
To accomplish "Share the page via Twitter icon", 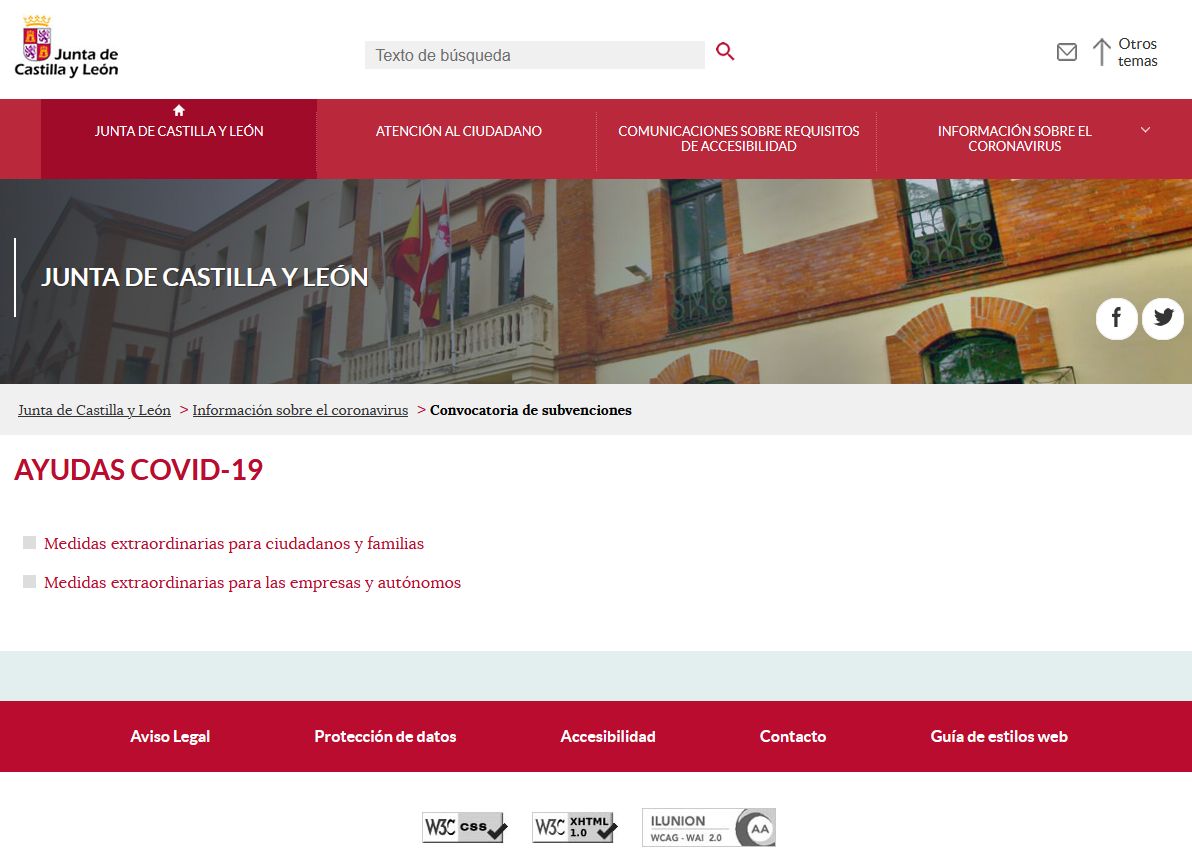I will click(1163, 318).
